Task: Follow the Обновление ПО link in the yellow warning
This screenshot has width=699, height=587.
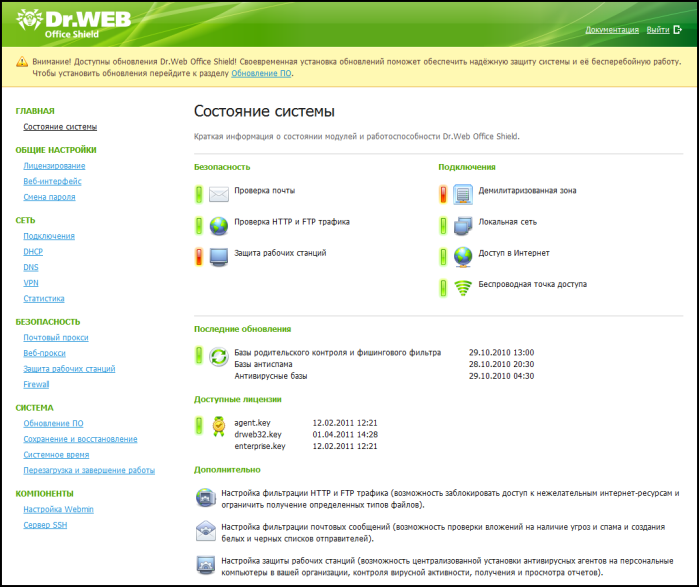Action: tap(261, 73)
